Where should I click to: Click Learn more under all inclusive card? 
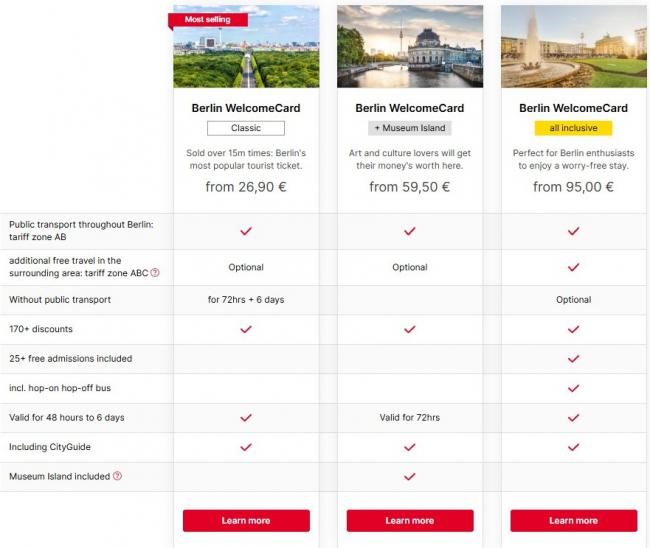click(x=574, y=521)
